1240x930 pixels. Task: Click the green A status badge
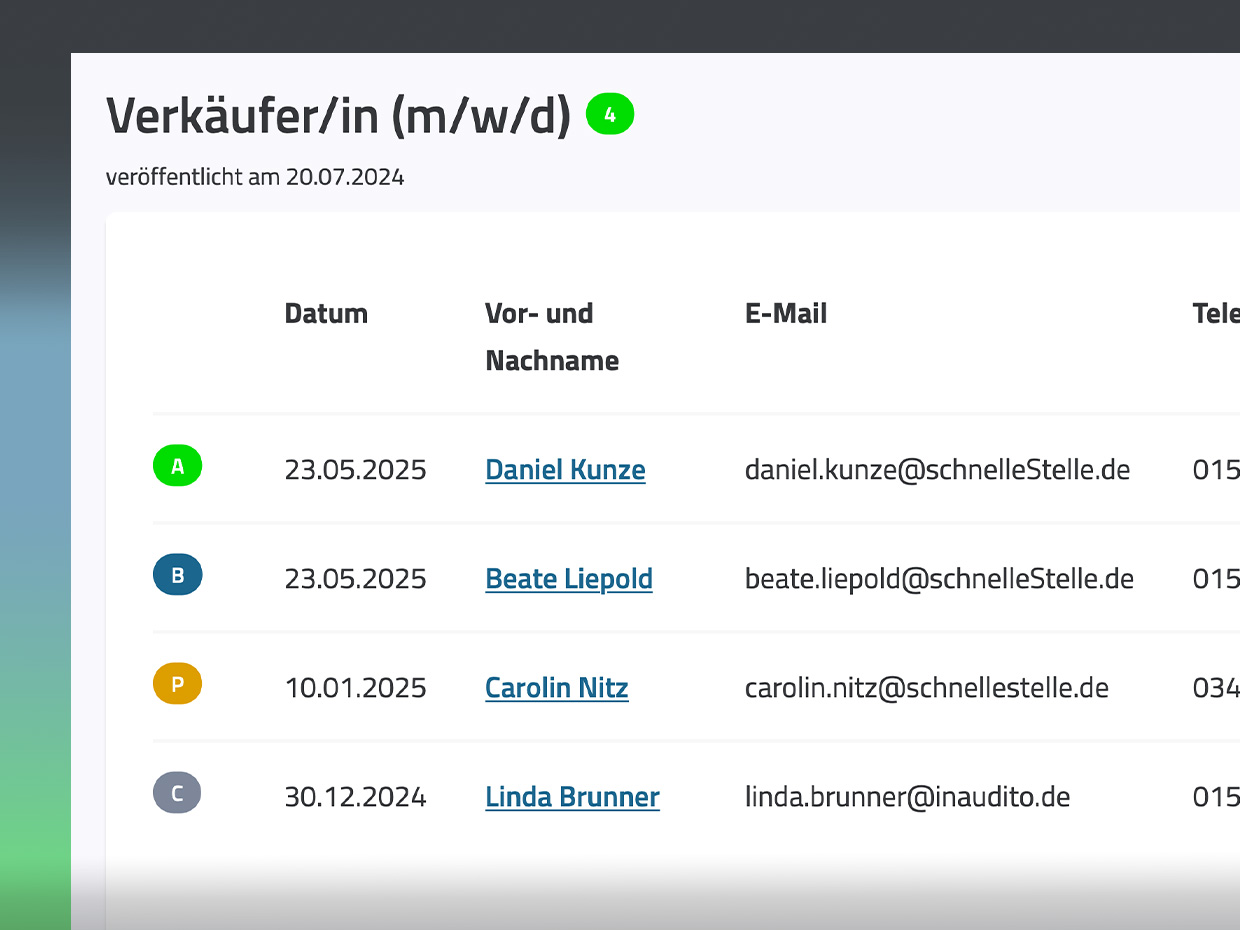pos(177,466)
